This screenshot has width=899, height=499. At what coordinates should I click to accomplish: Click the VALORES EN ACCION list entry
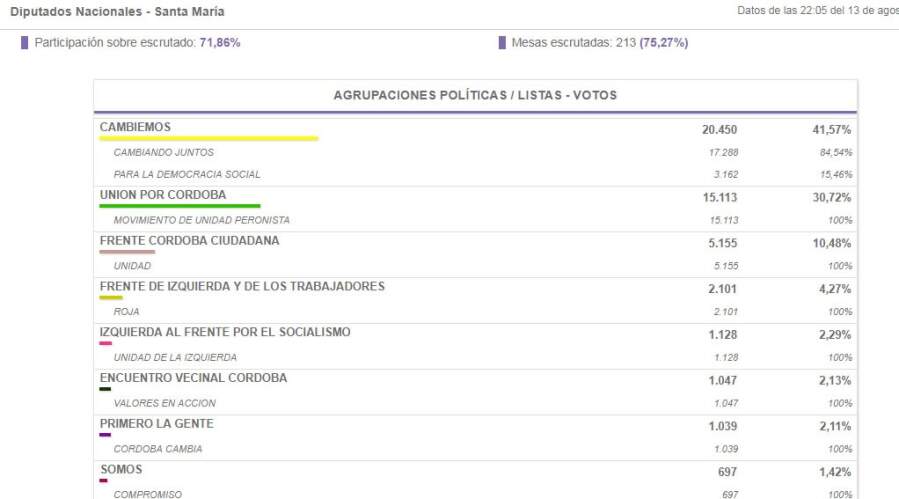pyautogui.click(x=164, y=403)
